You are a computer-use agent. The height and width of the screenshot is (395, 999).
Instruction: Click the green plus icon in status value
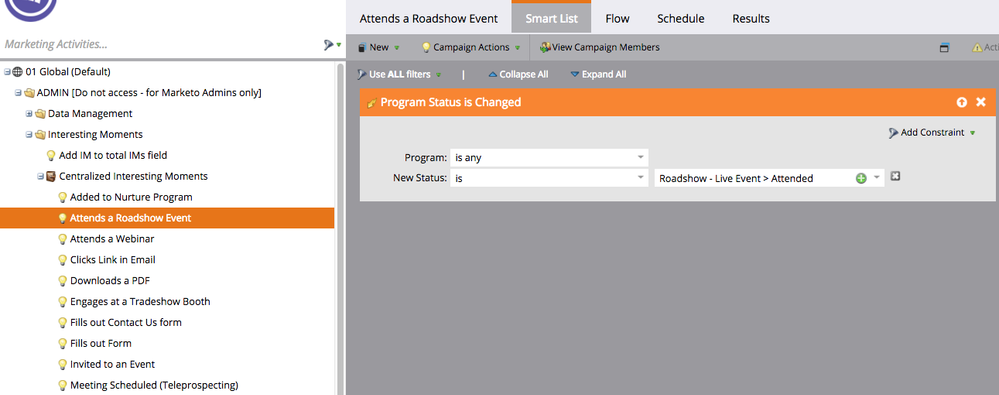[x=861, y=178]
